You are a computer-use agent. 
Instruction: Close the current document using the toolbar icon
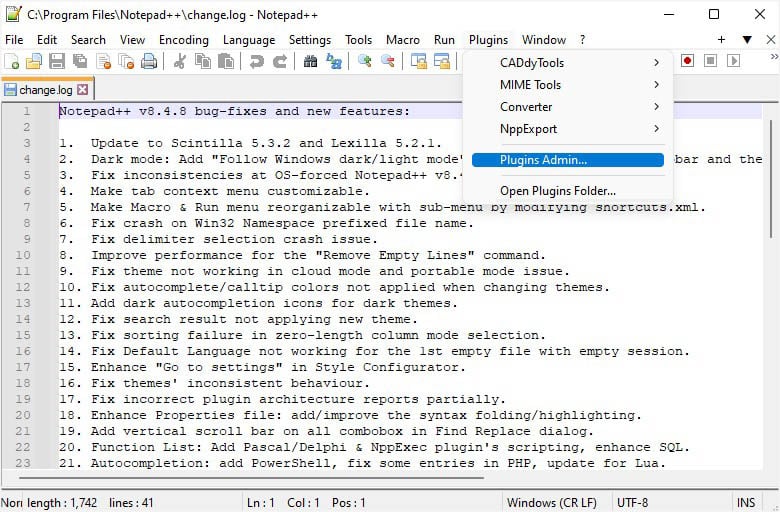103,62
